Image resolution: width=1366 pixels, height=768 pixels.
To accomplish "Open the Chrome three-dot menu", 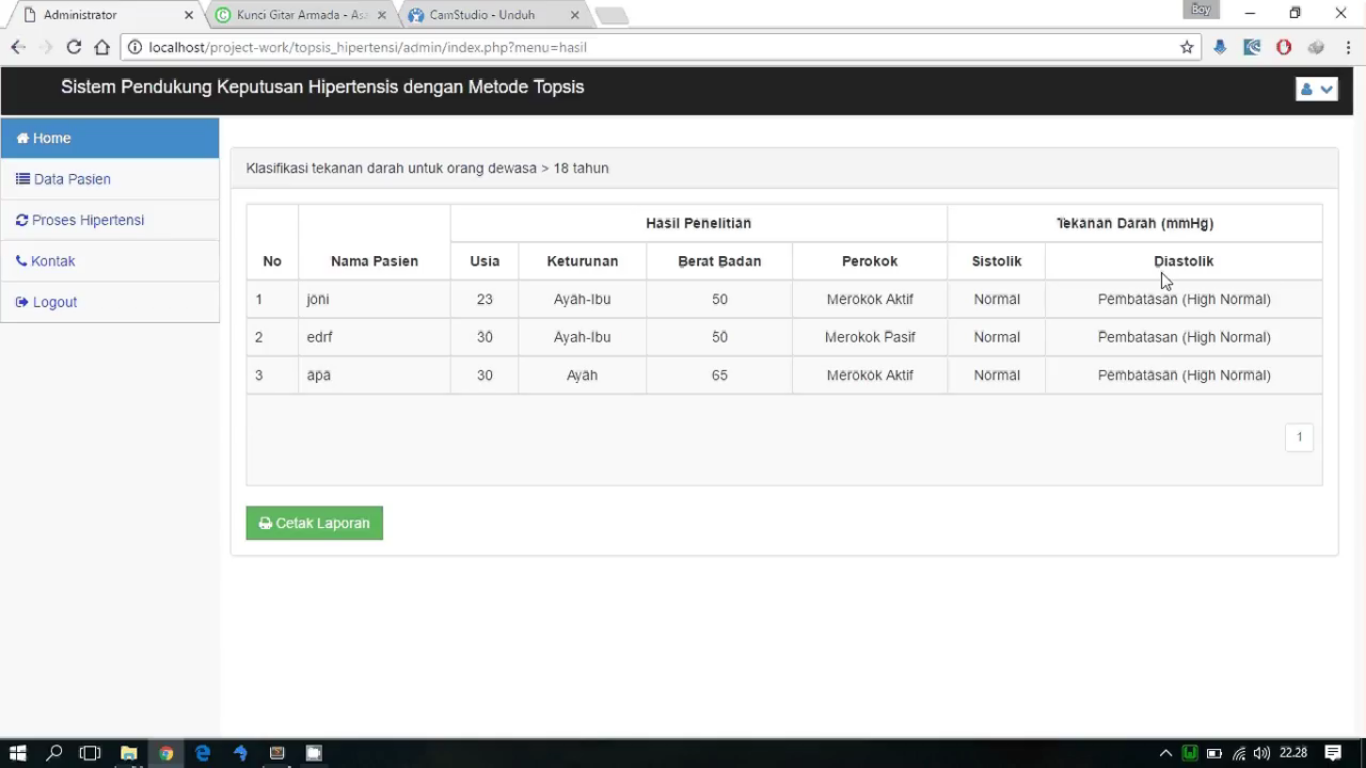I will point(1348,47).
